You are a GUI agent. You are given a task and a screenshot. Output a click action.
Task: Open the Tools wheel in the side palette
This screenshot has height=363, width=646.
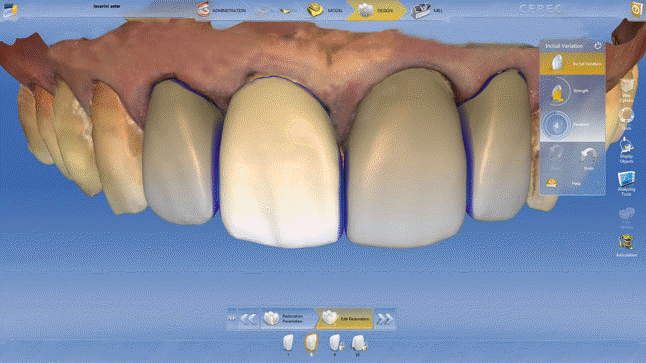tap(626, 119)
